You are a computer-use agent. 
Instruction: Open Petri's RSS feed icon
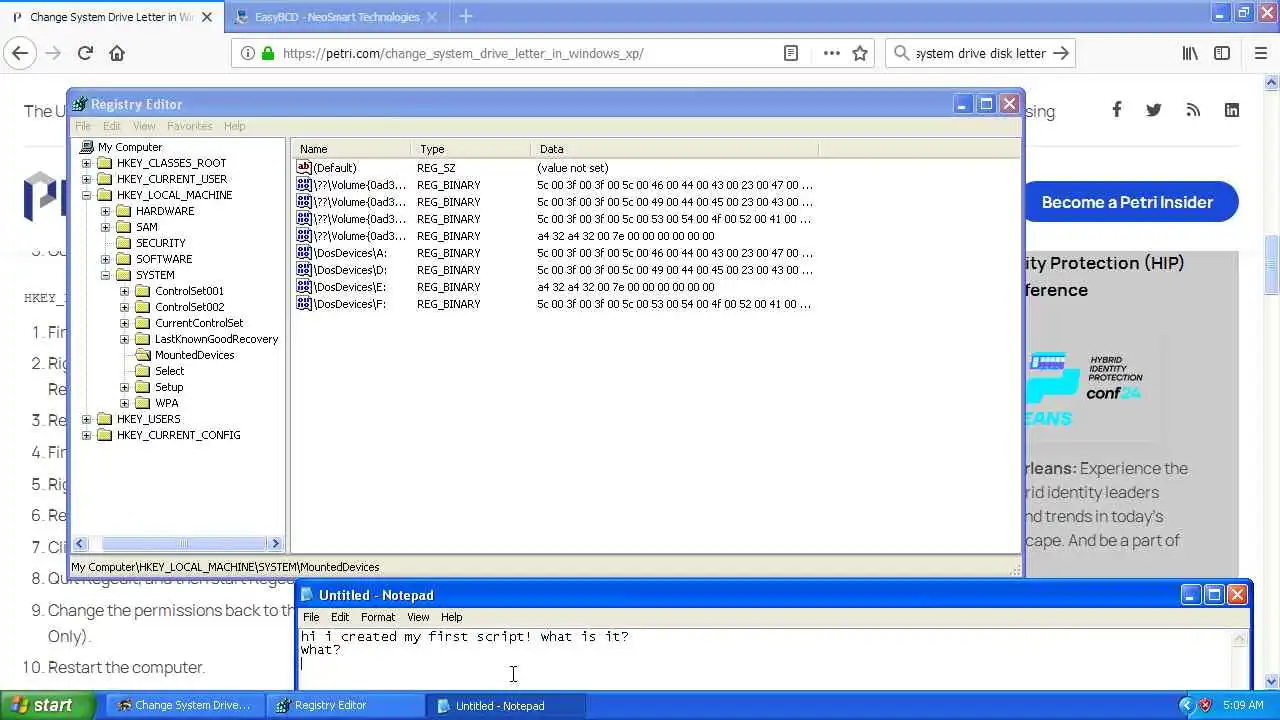coord(1193,110)
